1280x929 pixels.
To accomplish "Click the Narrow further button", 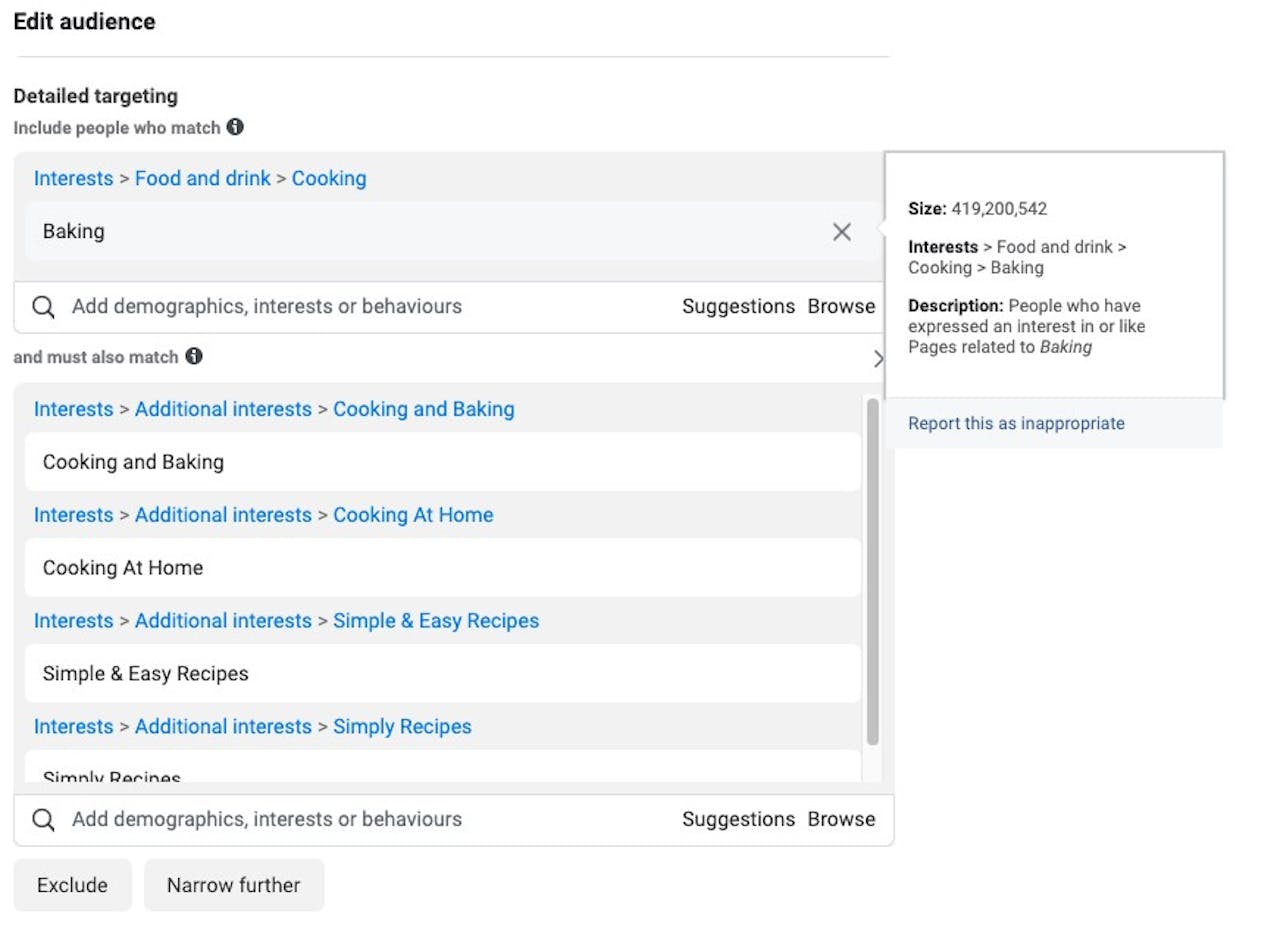I will click(x=234, y=885).
